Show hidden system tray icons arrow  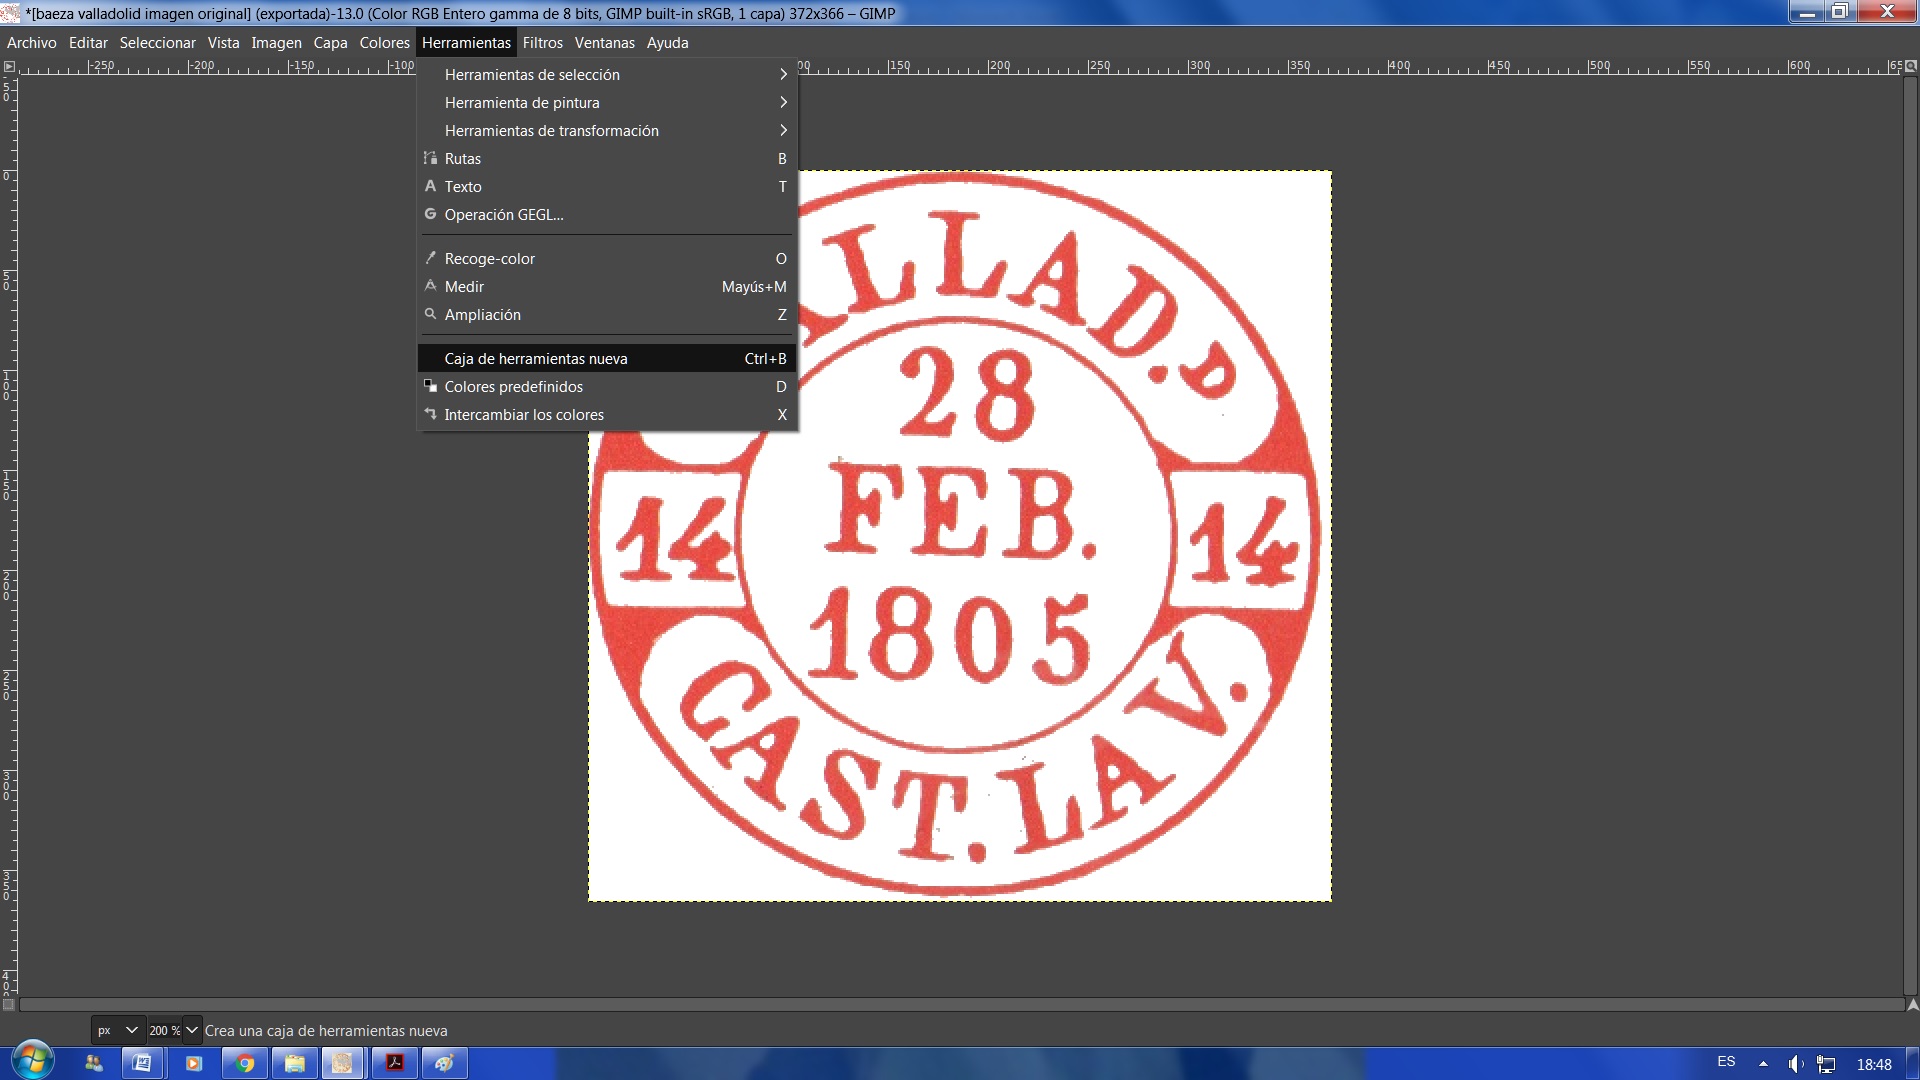pos(1763,1064)
